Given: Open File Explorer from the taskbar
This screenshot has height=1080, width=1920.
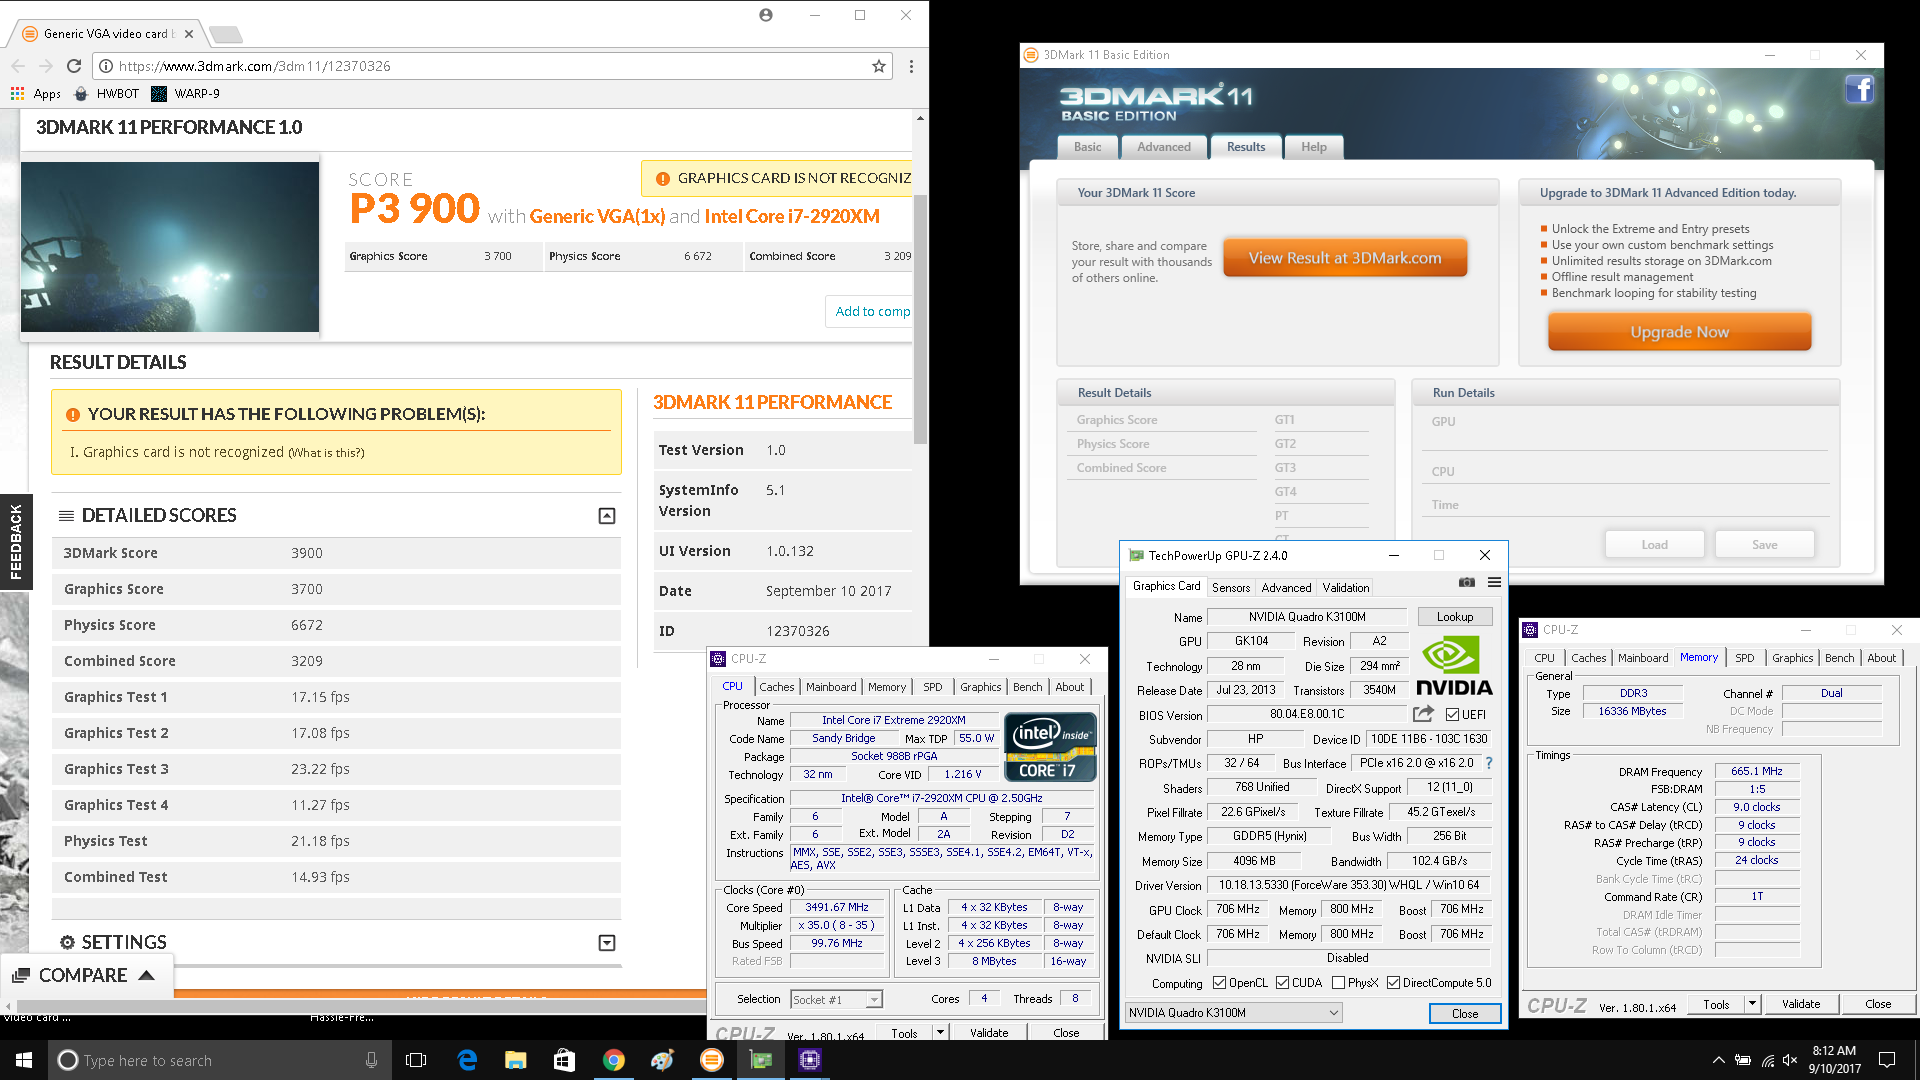Looking at the screenshot, I should 516,1060.
